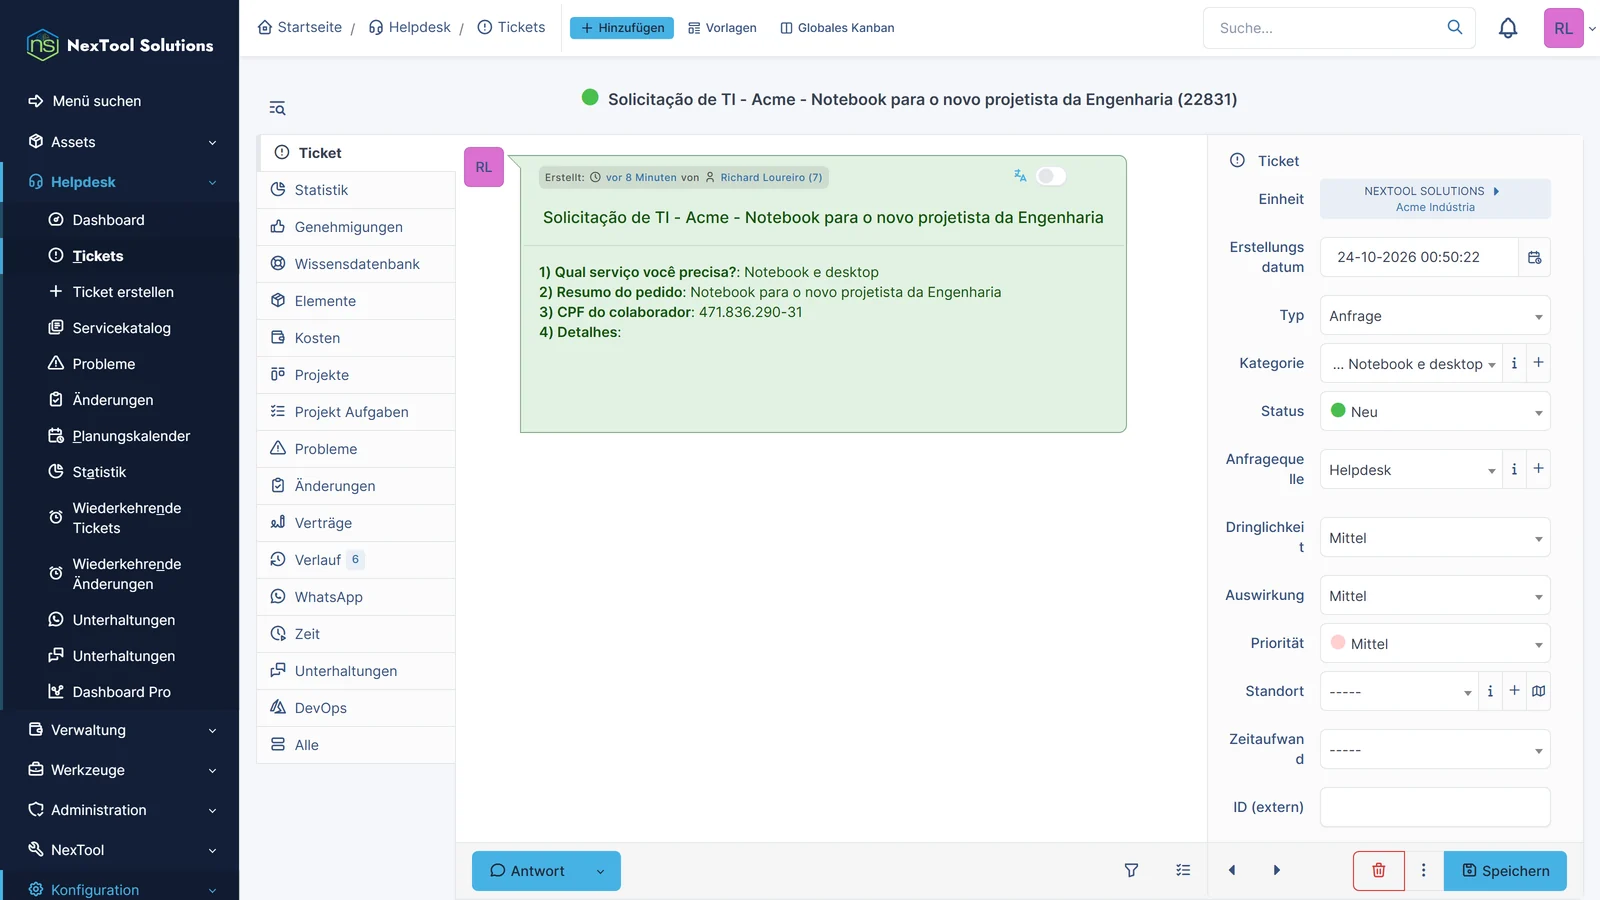Click the Suche search field
Screen dimensions: 1600x900
1325,28
